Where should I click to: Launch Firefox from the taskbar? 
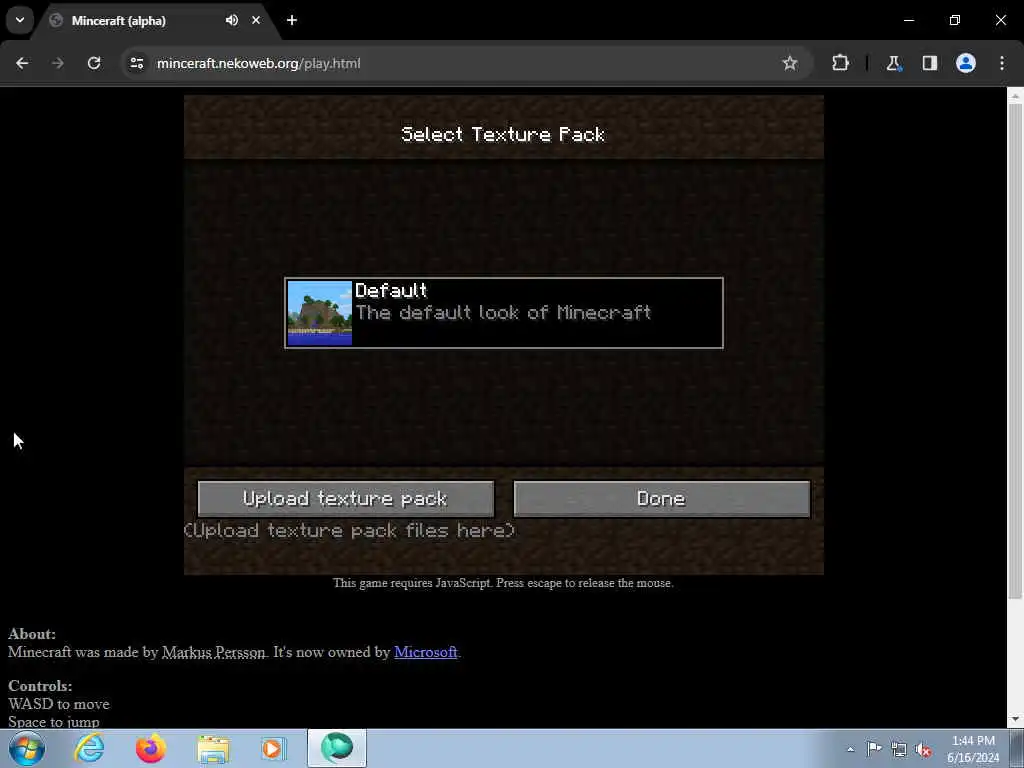[150, 748]
